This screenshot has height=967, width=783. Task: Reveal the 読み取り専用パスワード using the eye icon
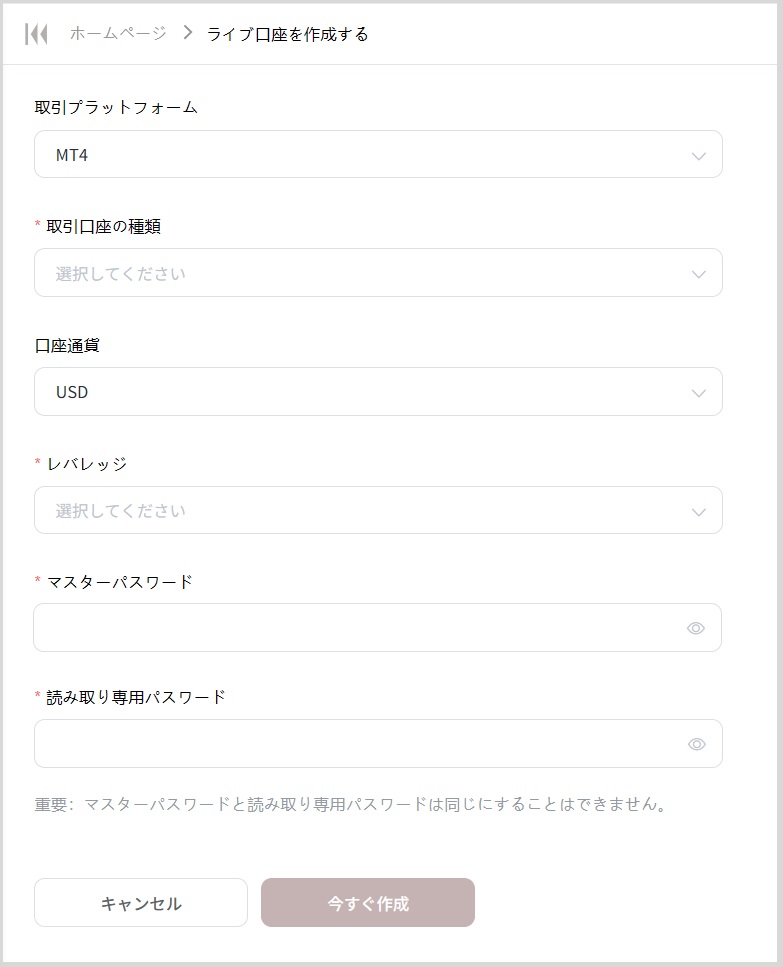pos(696,744)
